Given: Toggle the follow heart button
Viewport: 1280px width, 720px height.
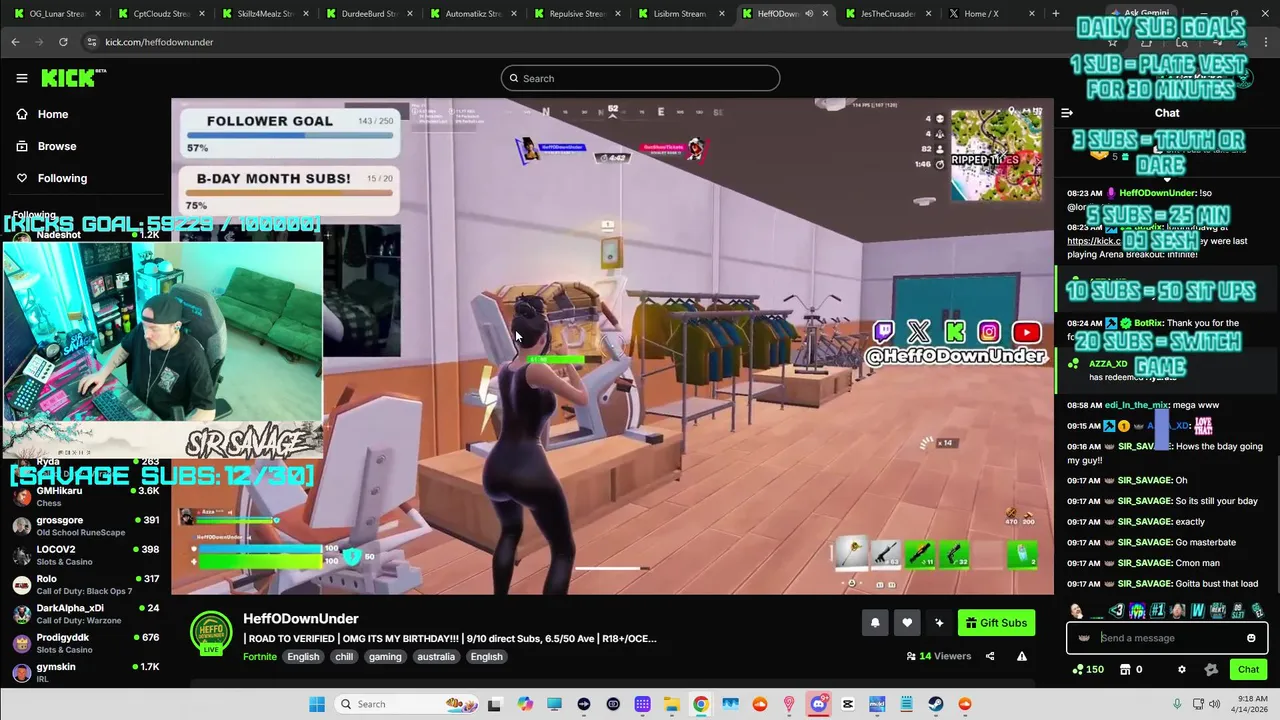Looking at the screenshot, I should point(907,623).
